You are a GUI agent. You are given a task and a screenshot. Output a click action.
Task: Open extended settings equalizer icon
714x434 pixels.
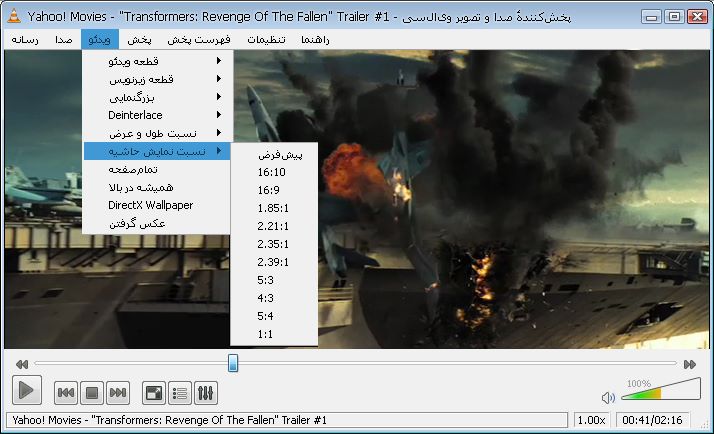206,393
